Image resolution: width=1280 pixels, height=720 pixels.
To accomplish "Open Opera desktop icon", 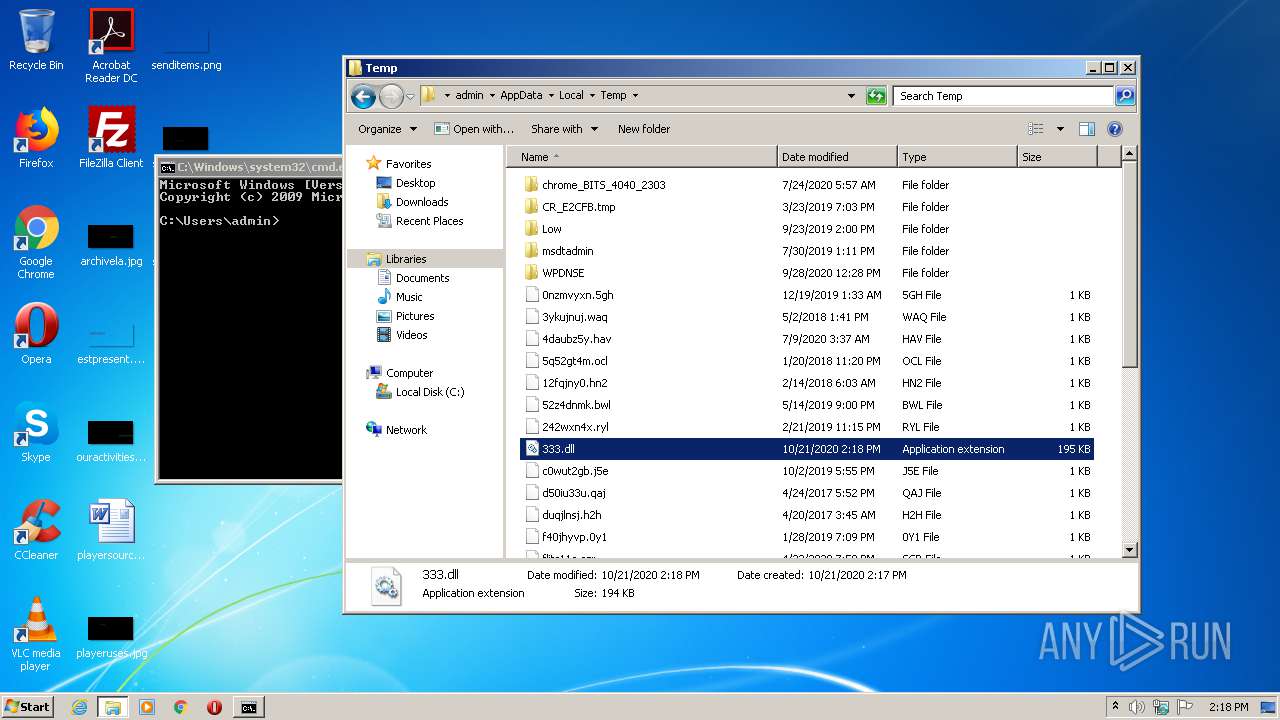I will pyautogui.click(x=36, y=334).
